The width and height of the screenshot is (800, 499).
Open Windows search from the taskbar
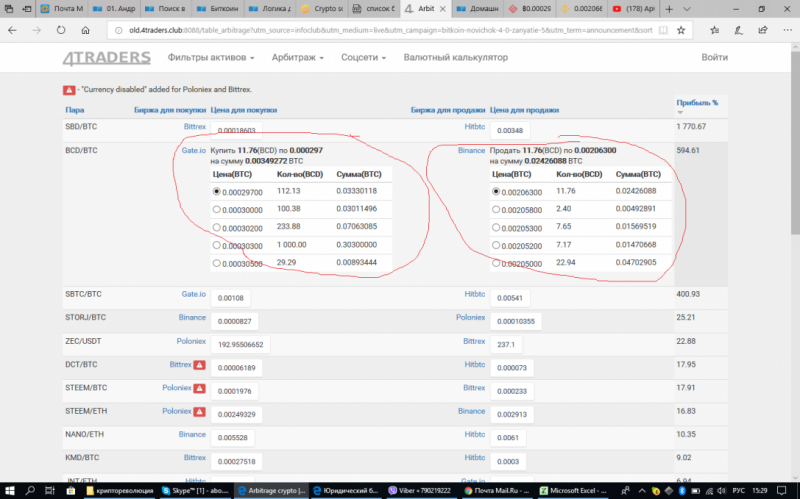(30, 490)
